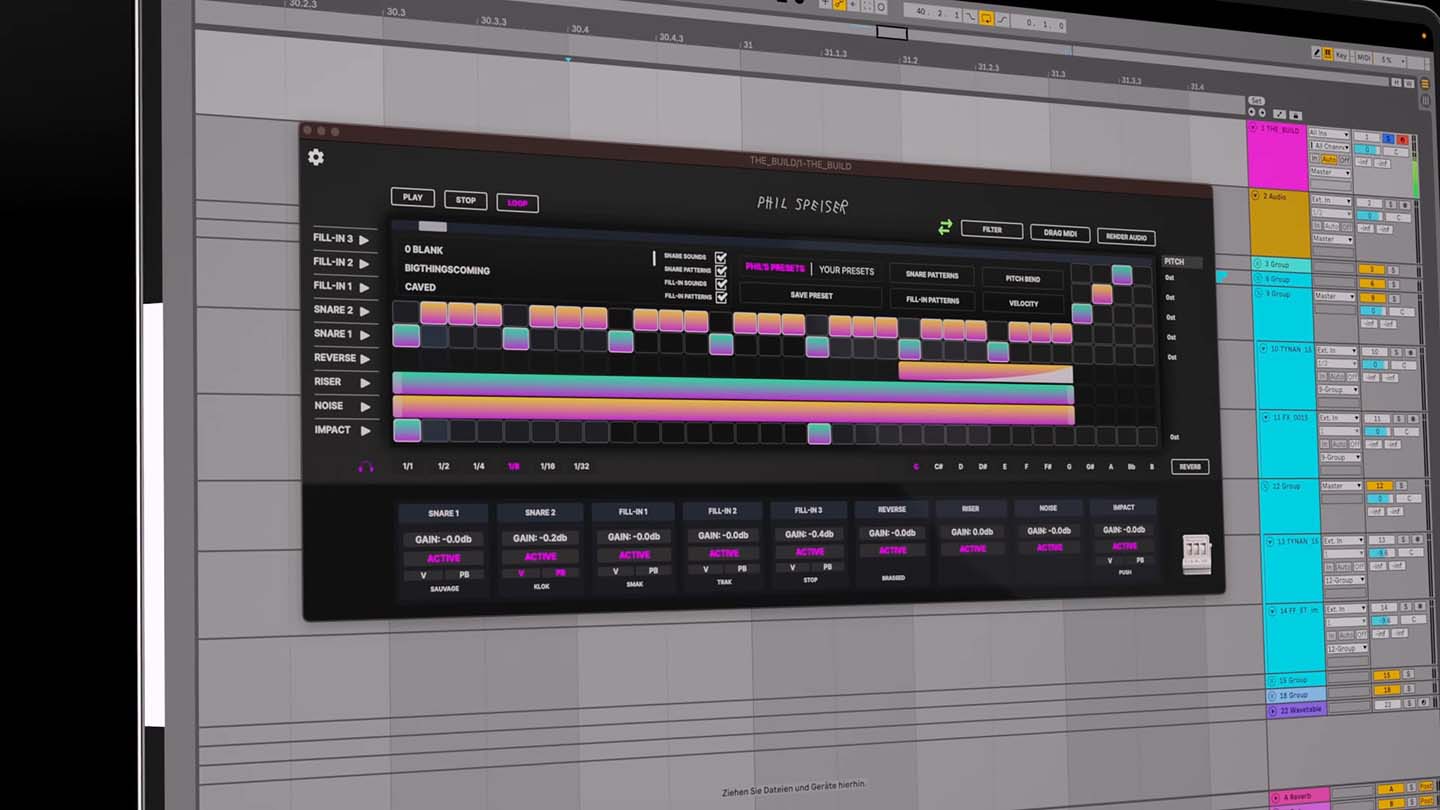The width and height of the screenshot is (1440, 810).
Task: Collapse track 1 THE_BUILD fold triangle
Action: click(1252, 129)
